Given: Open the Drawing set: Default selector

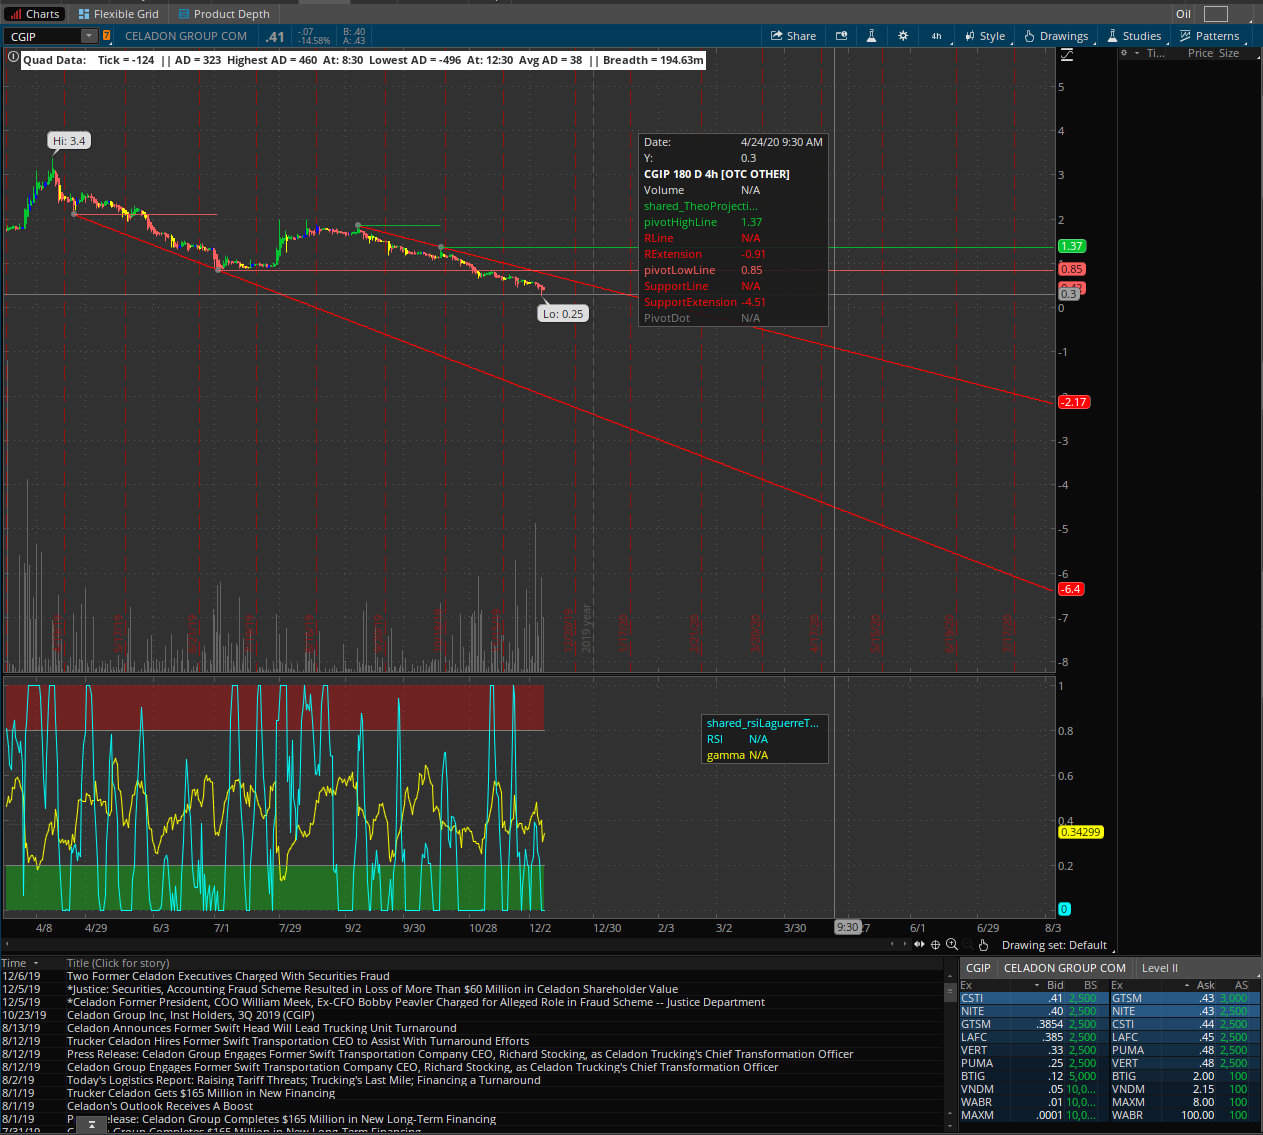Looking at the screenshot, I should click(1054, 945).
